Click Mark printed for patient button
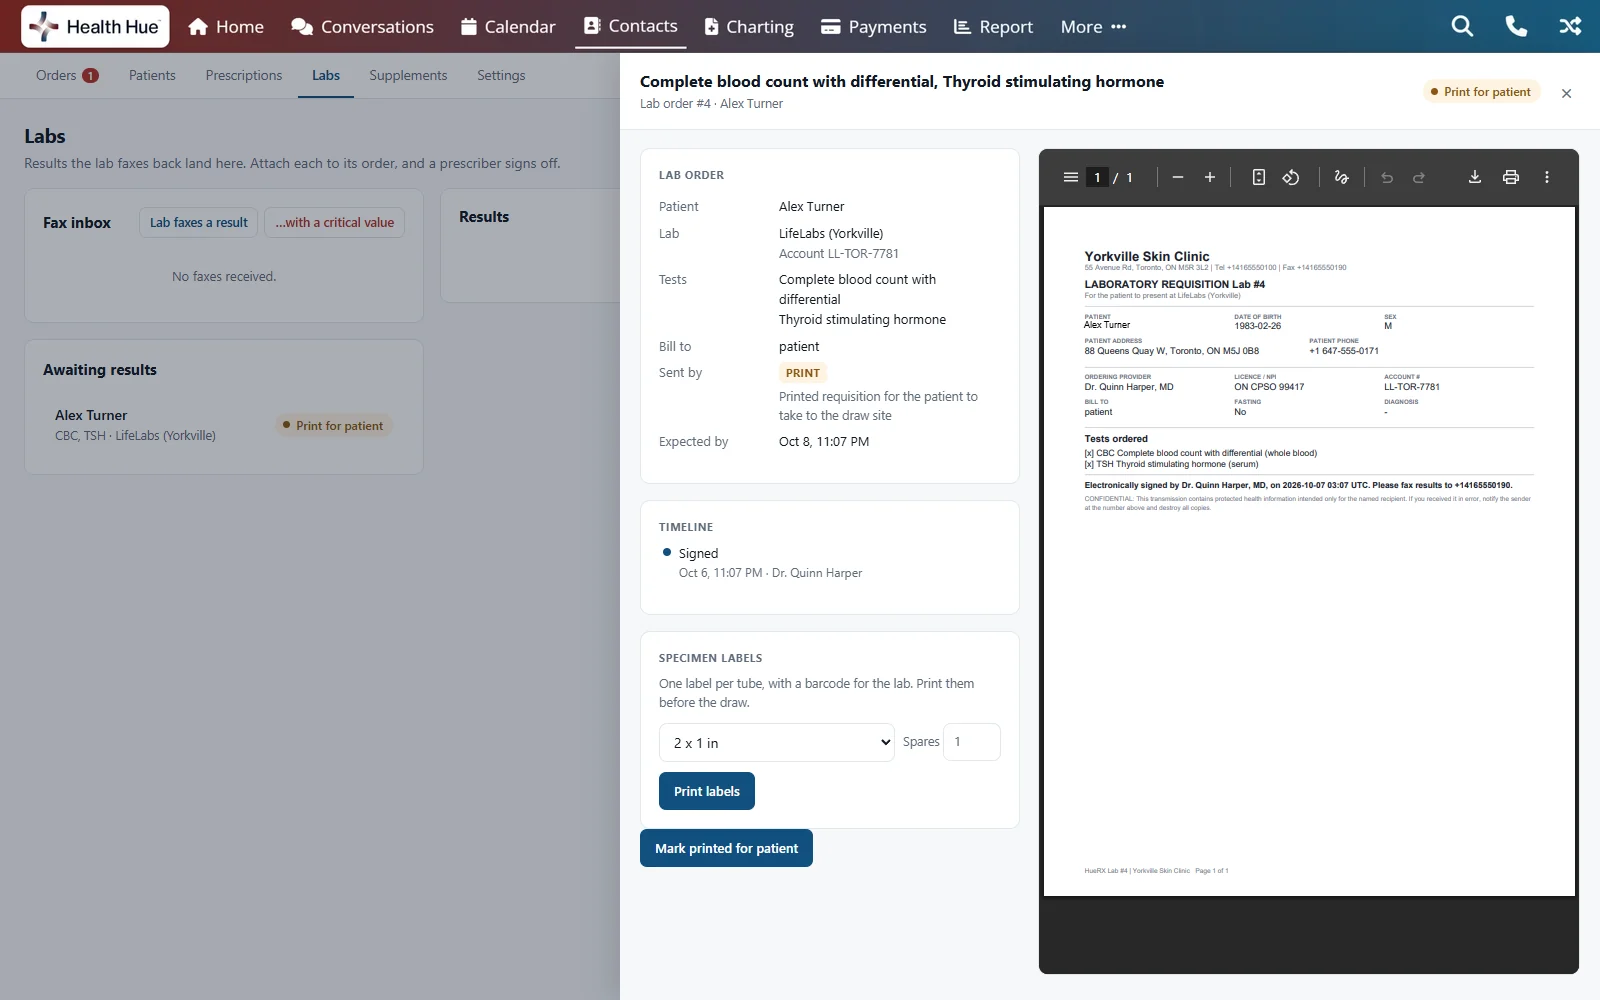 (726, 848)
